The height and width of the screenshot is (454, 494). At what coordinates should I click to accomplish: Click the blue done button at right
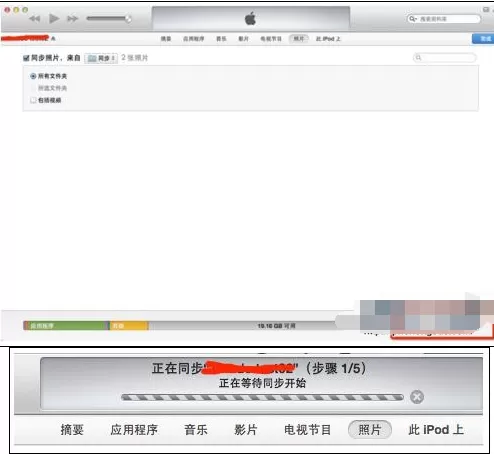pos(483,39)
